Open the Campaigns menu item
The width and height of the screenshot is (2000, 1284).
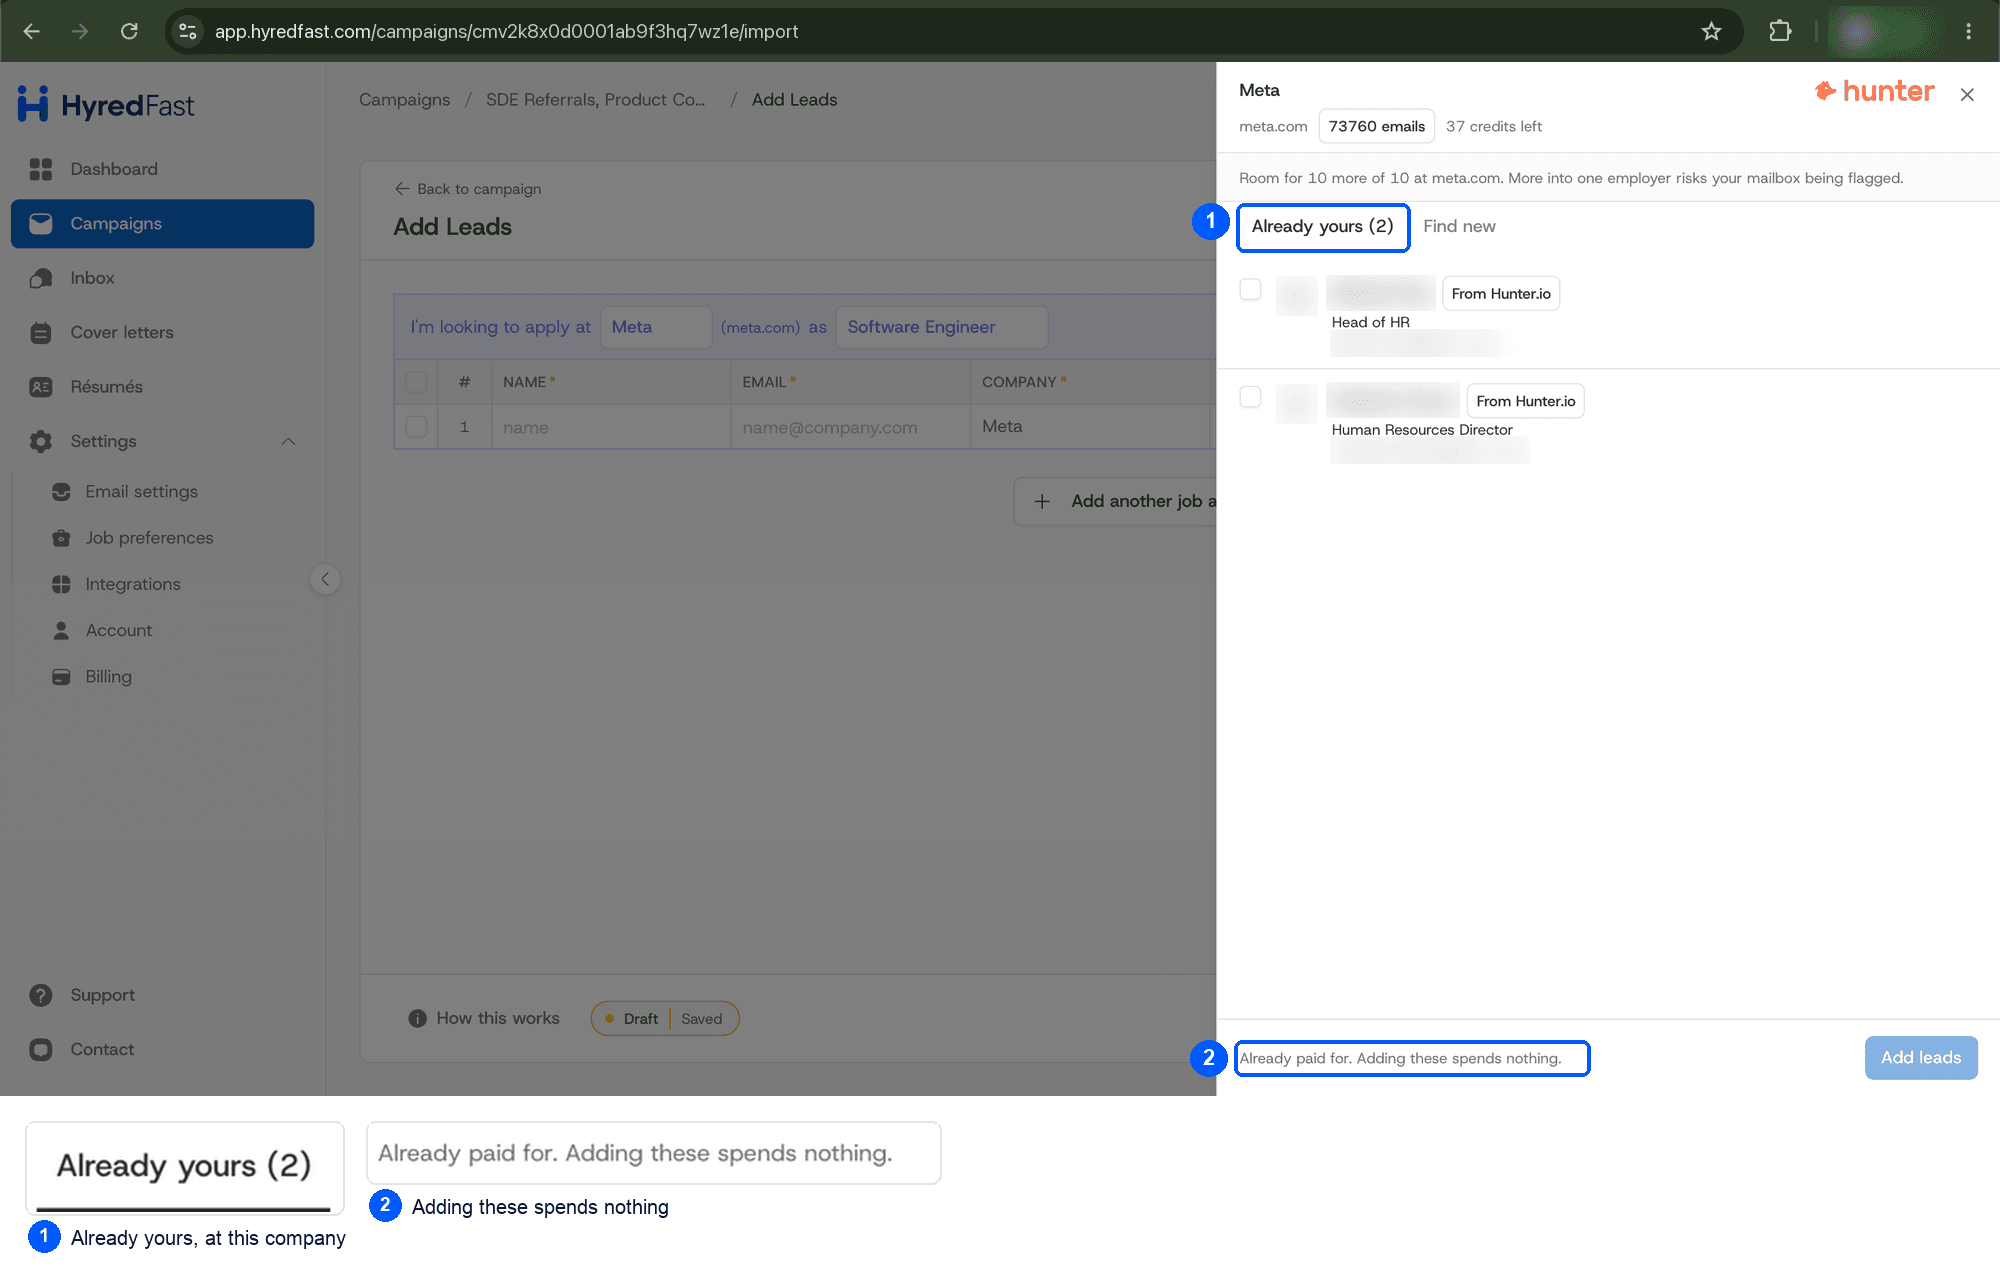coord(163,224)
